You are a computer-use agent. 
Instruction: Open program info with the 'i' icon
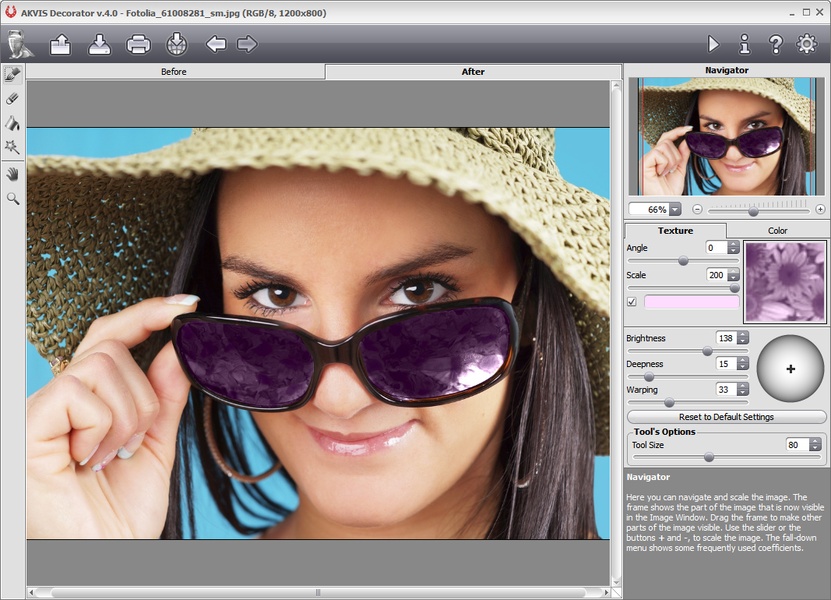744,44
